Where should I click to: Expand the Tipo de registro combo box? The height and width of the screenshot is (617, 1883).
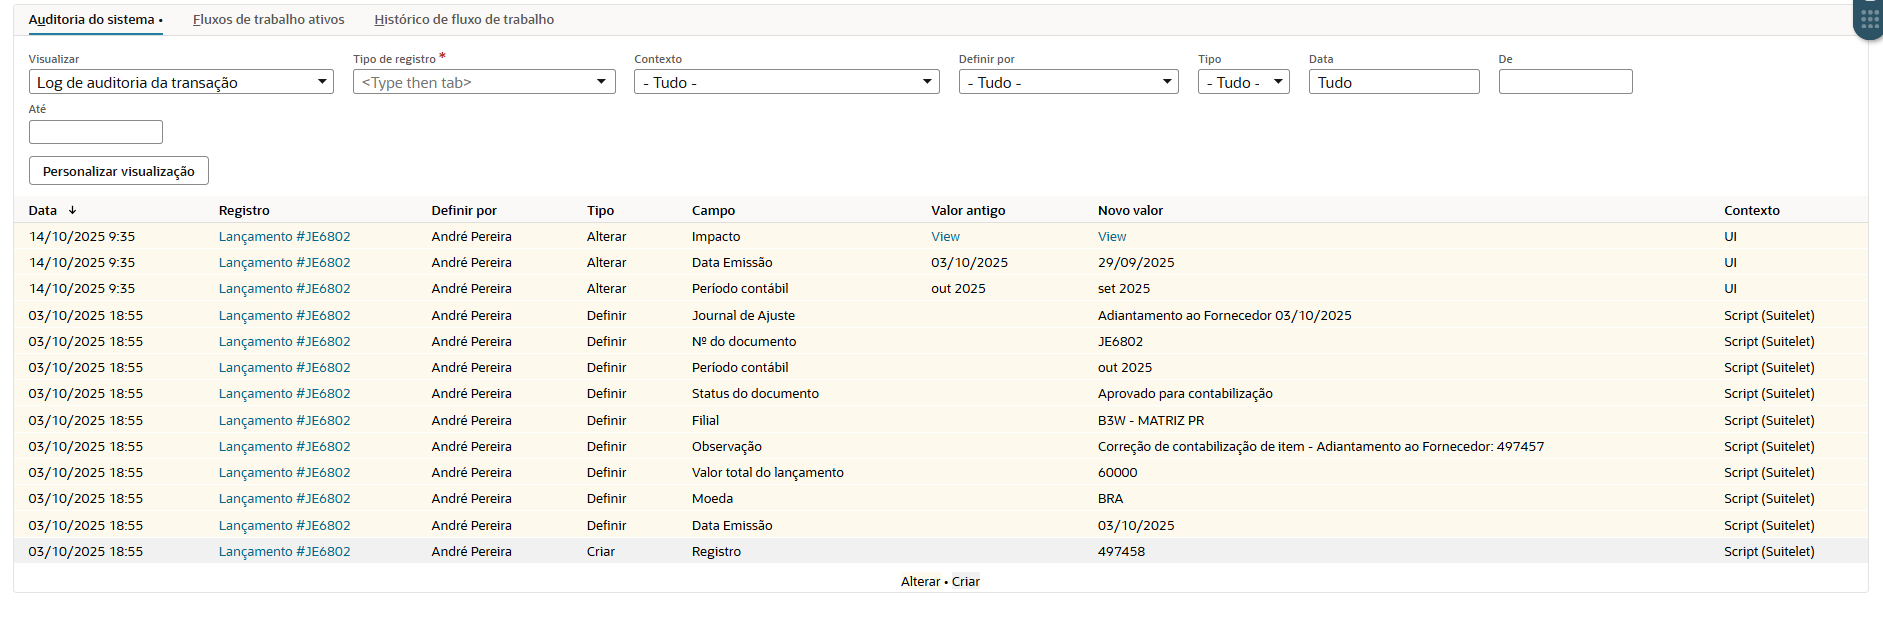[601, 82]
